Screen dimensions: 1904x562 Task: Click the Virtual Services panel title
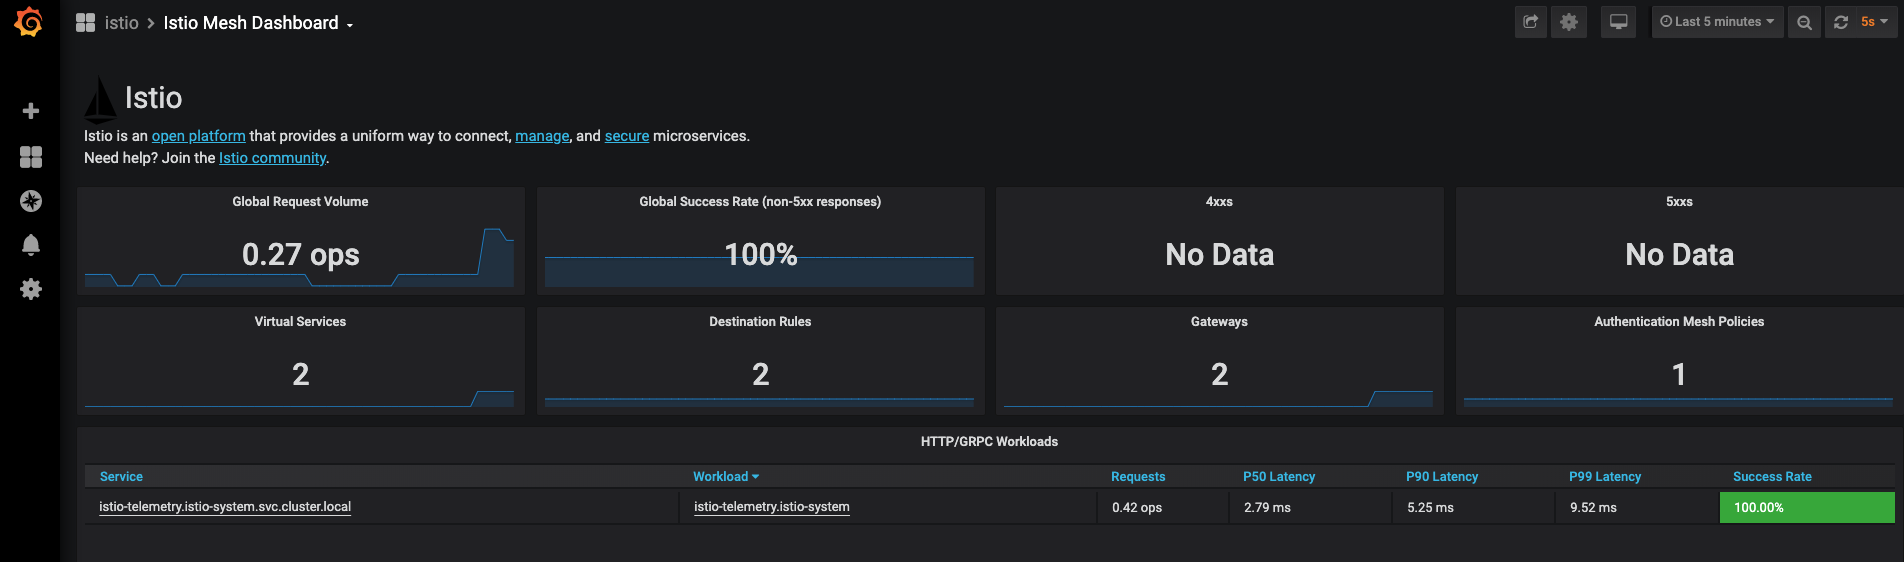[x=300, y=322]
